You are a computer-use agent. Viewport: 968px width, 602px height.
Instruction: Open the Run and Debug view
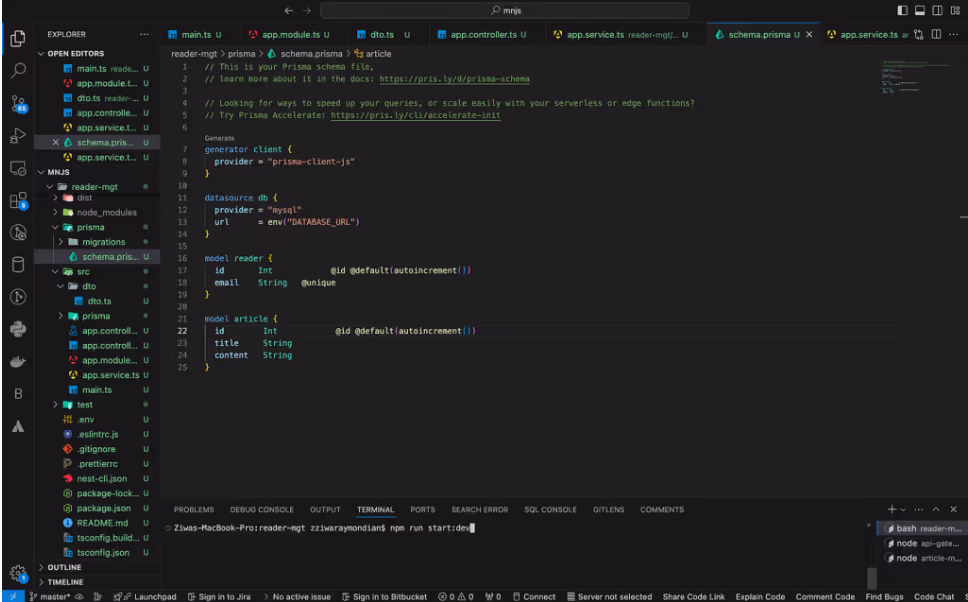click(18, 136)
